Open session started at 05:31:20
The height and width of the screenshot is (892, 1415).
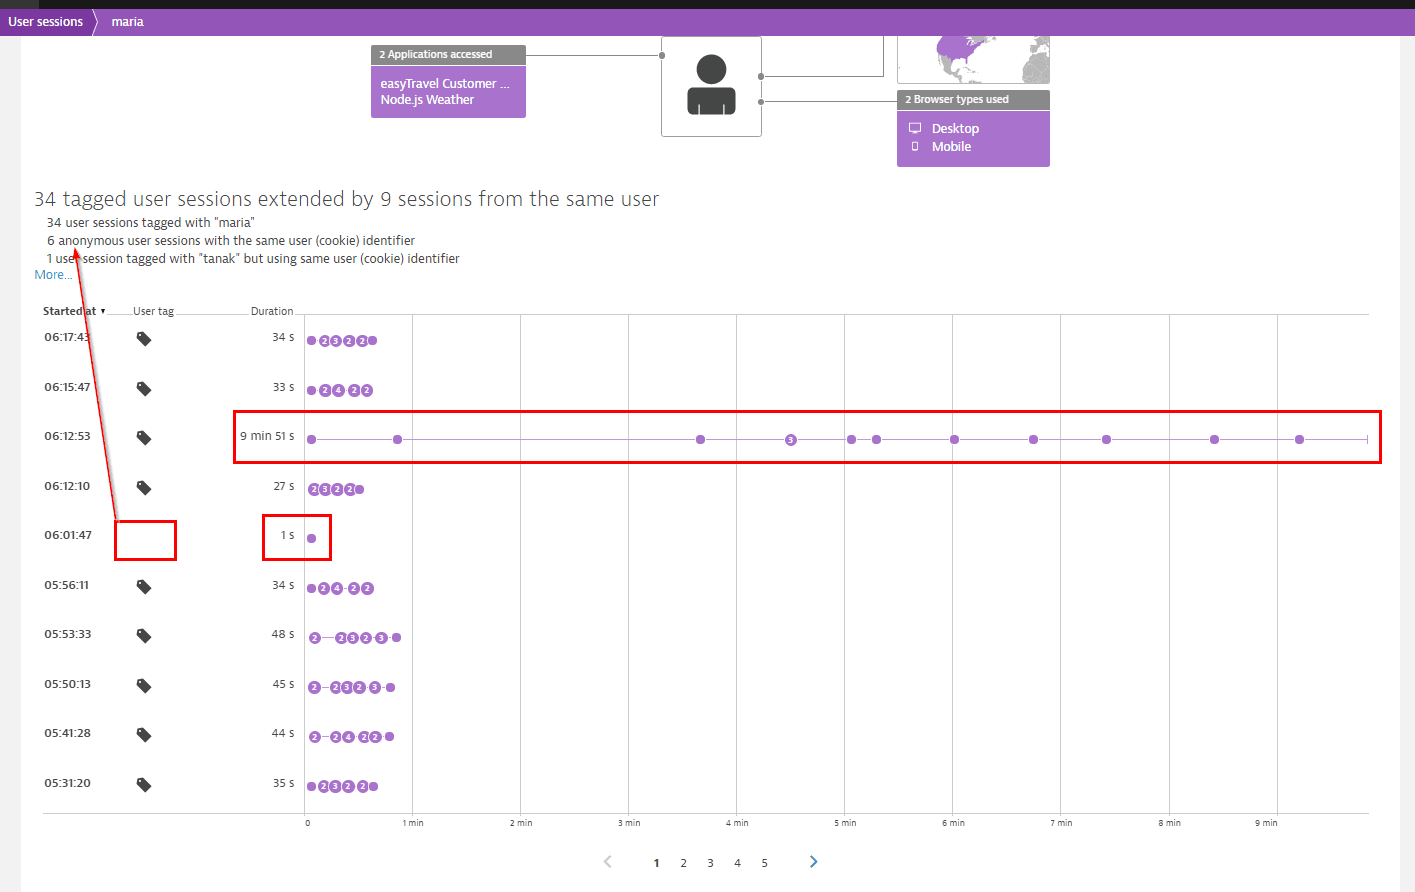(x=67, y=783)
